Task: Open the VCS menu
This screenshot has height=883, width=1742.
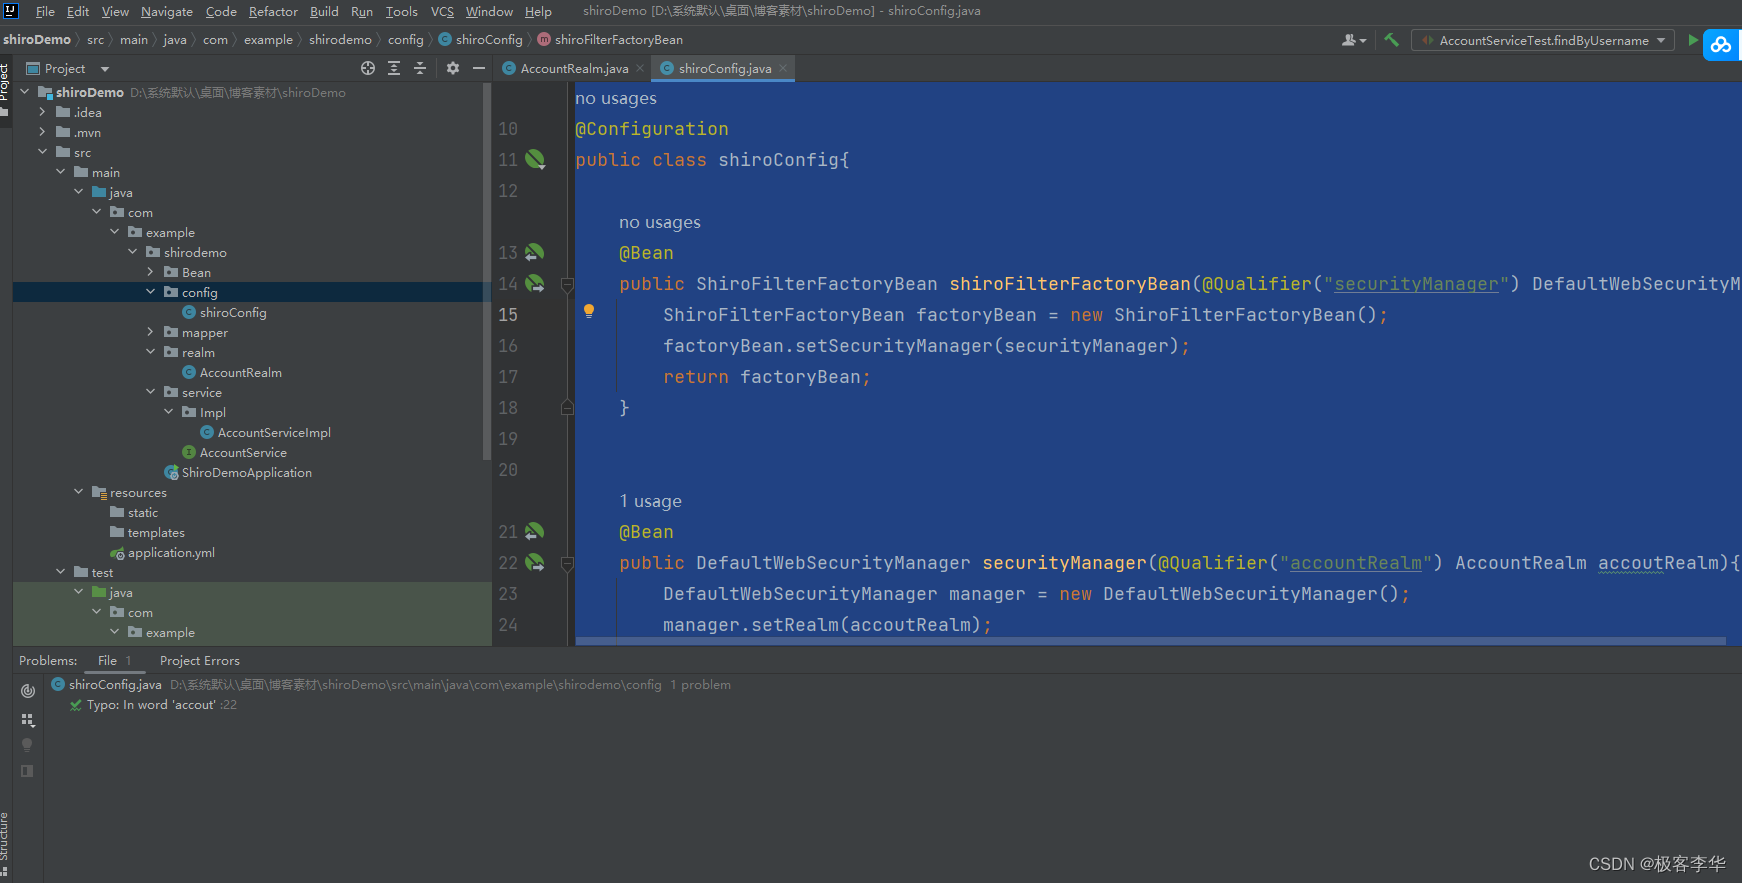Action: pos(442,12)
